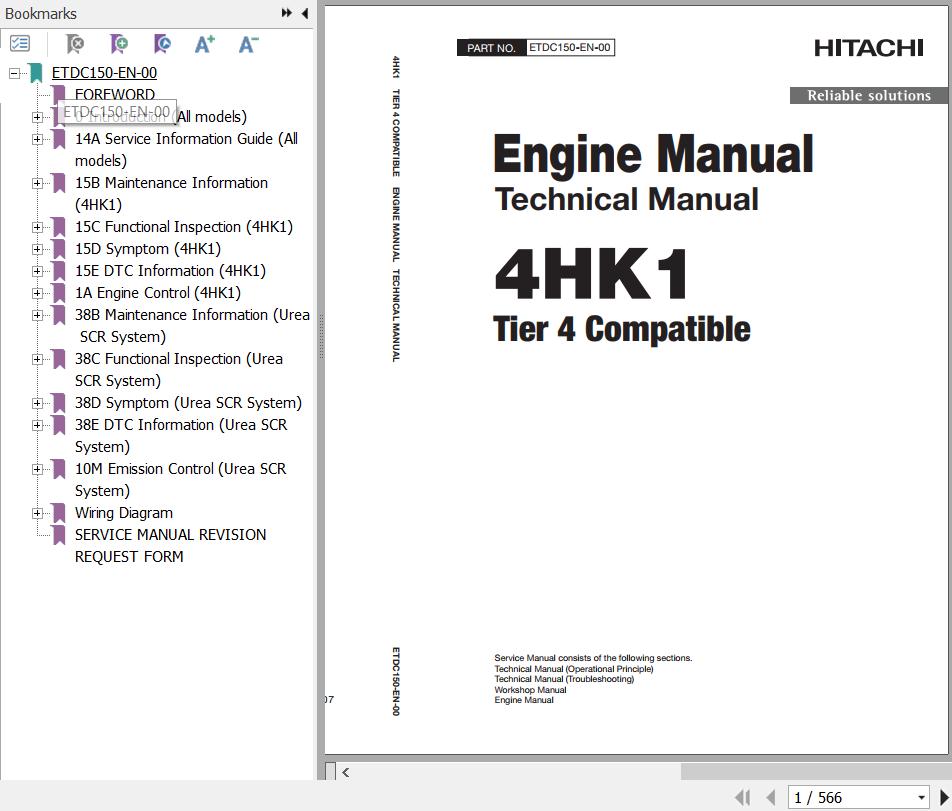Open the bookmark options menu icon
This screenshot has width=952, height=811.
pos(20,44)
